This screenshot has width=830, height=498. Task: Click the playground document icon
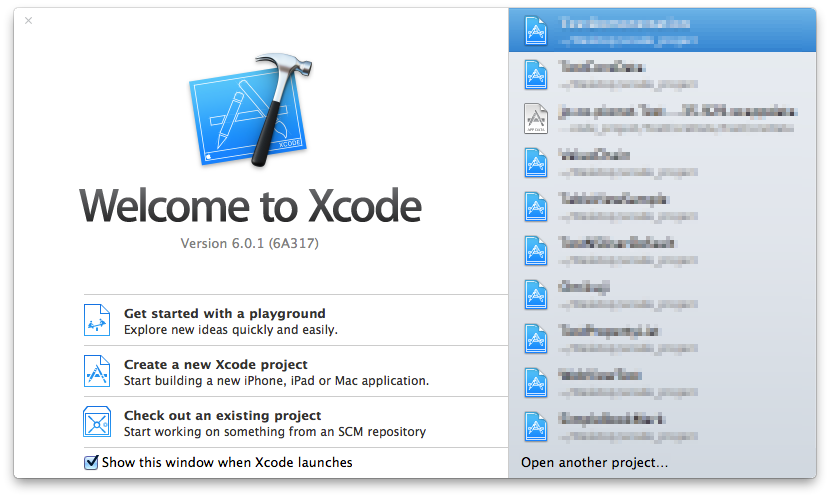pyautogui.click(x=97, y=320)
